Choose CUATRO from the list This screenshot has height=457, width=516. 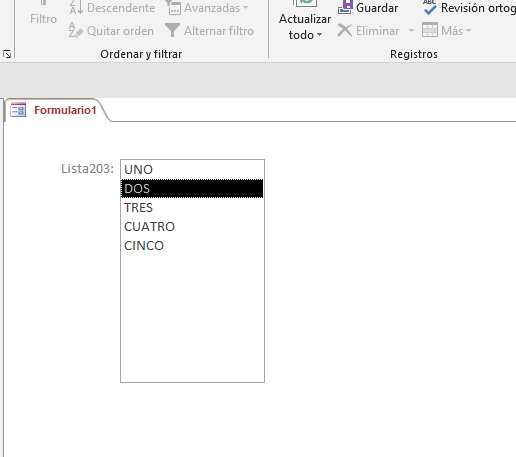(x=192, y=227)
